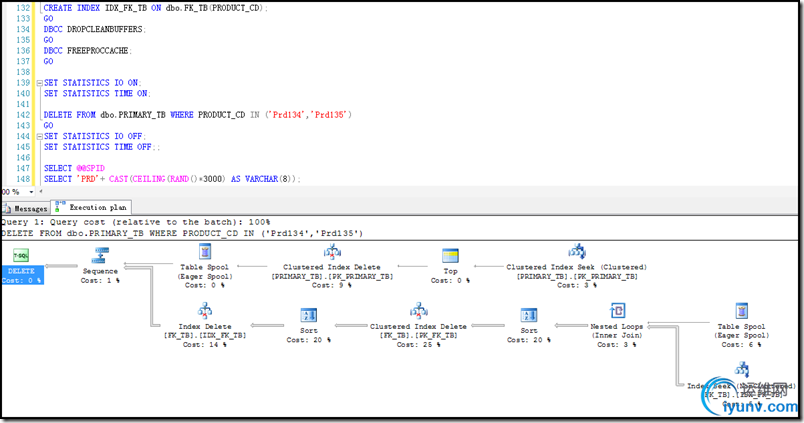Click the Clustered Index Seek icon
Image resolution: width=804 pixels, height=423 pixels.
pyautogui.click(x=577, y=252)
